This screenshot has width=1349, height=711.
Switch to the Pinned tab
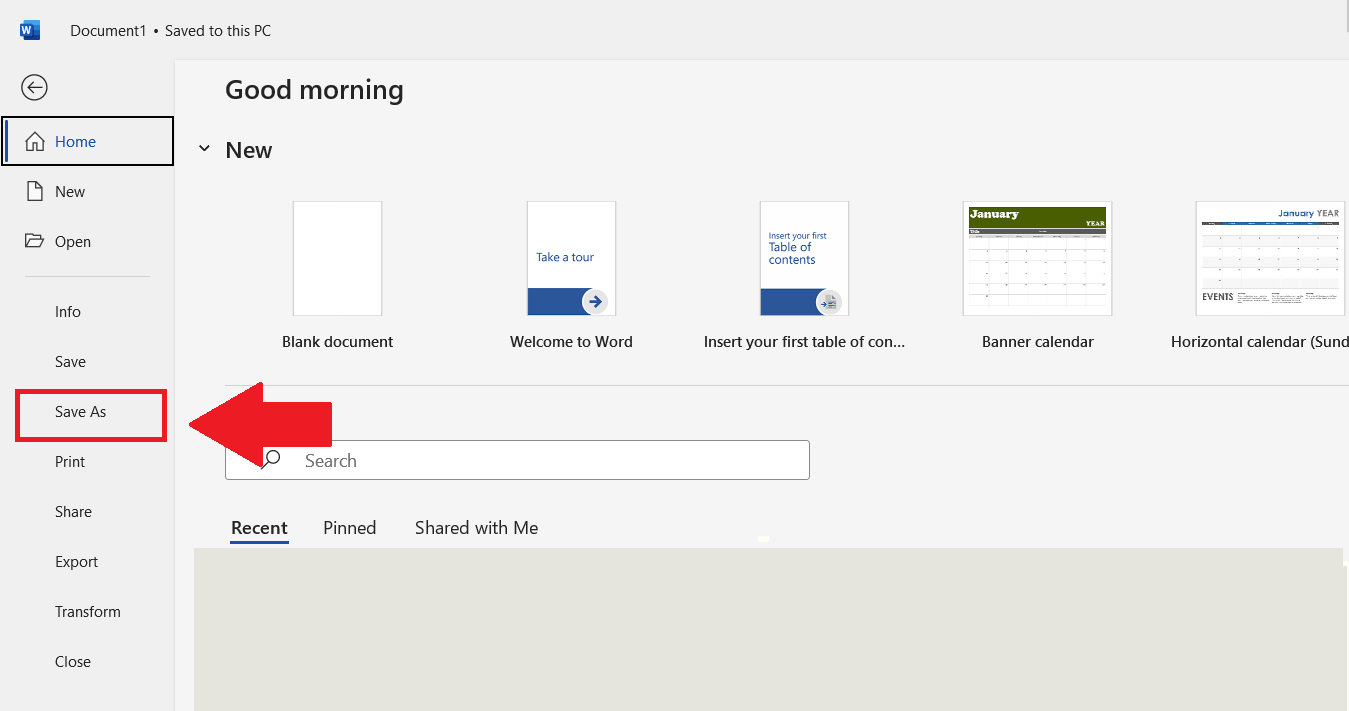coord(349,527)
